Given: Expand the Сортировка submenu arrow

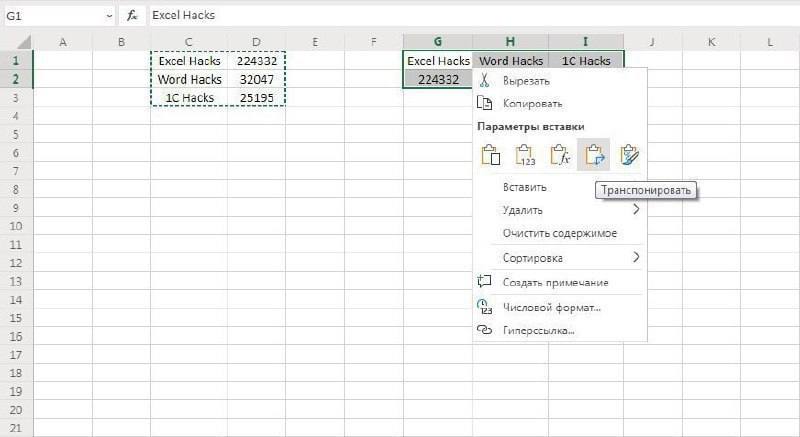Looking at the screenshot, I should (636, 257).
